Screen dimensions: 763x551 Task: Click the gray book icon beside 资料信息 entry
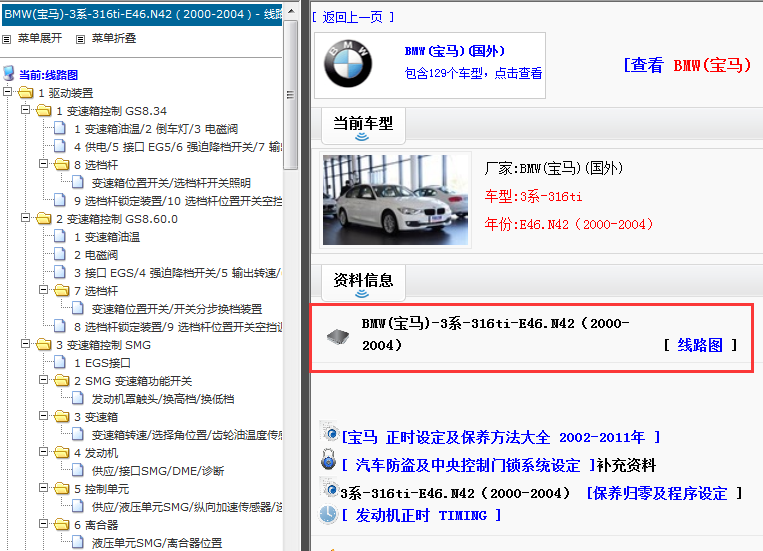click(x=338, y=336)
